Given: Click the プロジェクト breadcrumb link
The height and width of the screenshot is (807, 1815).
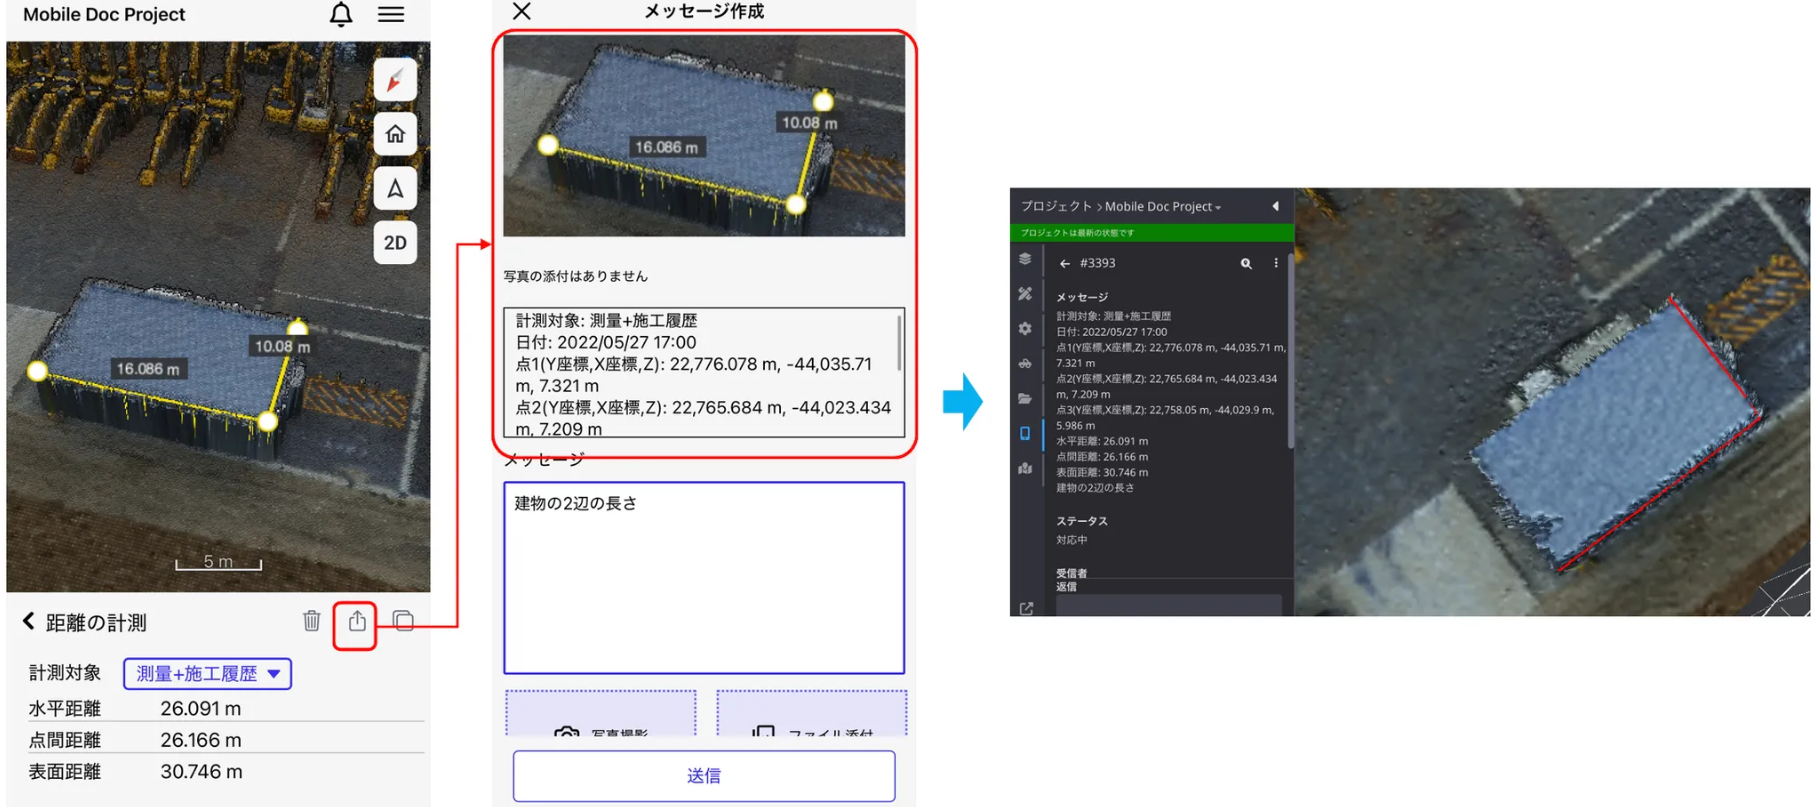Looking at the screenshot, I should tap(1056, 206).
